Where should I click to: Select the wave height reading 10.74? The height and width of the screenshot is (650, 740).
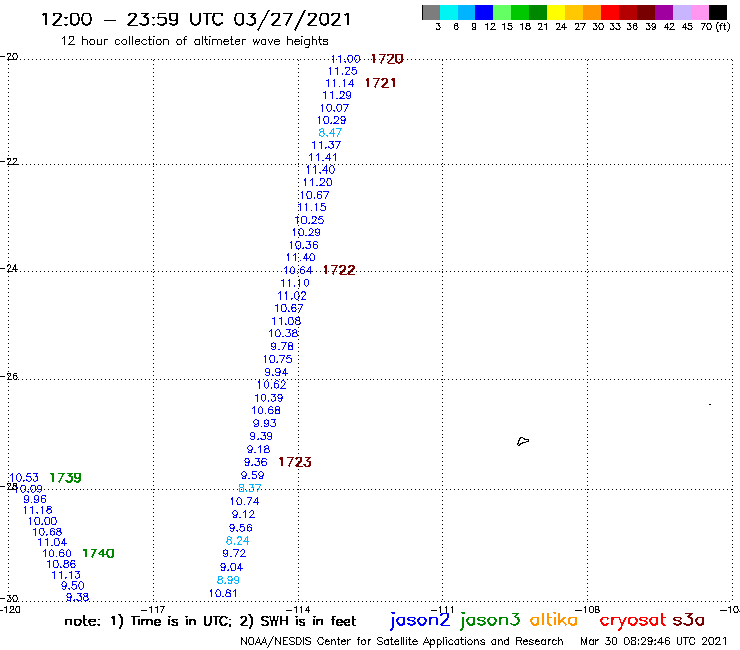click(244, 501)
